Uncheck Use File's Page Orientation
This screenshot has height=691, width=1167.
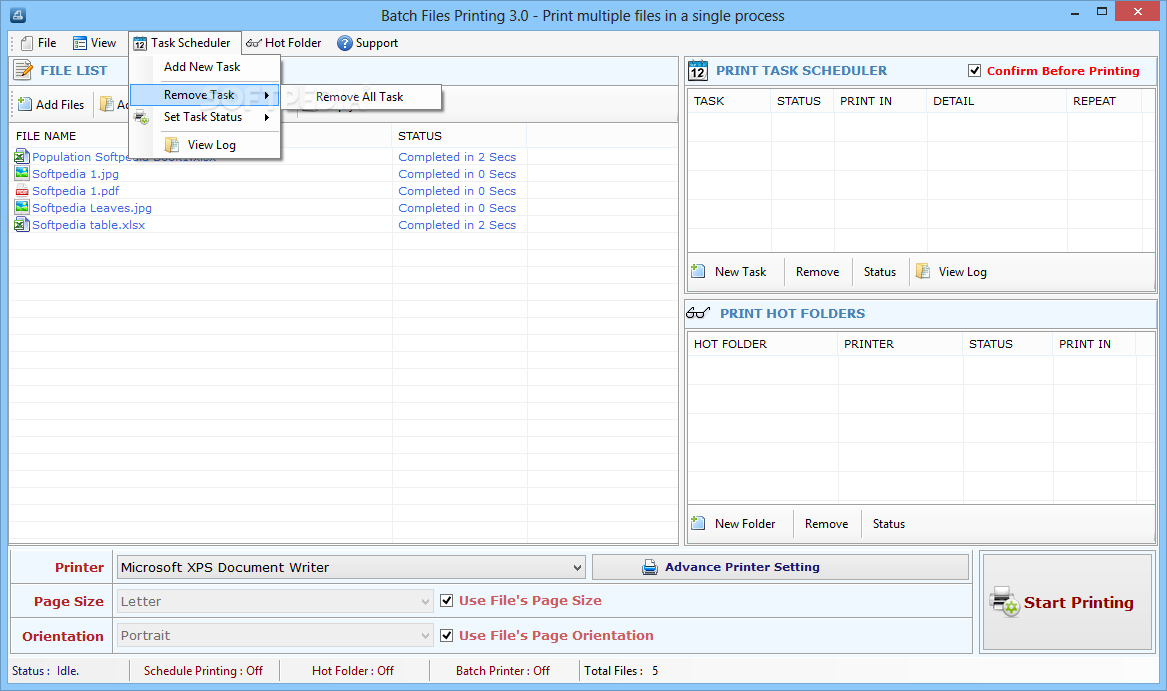pyautogui.click(x=447, y=635)
